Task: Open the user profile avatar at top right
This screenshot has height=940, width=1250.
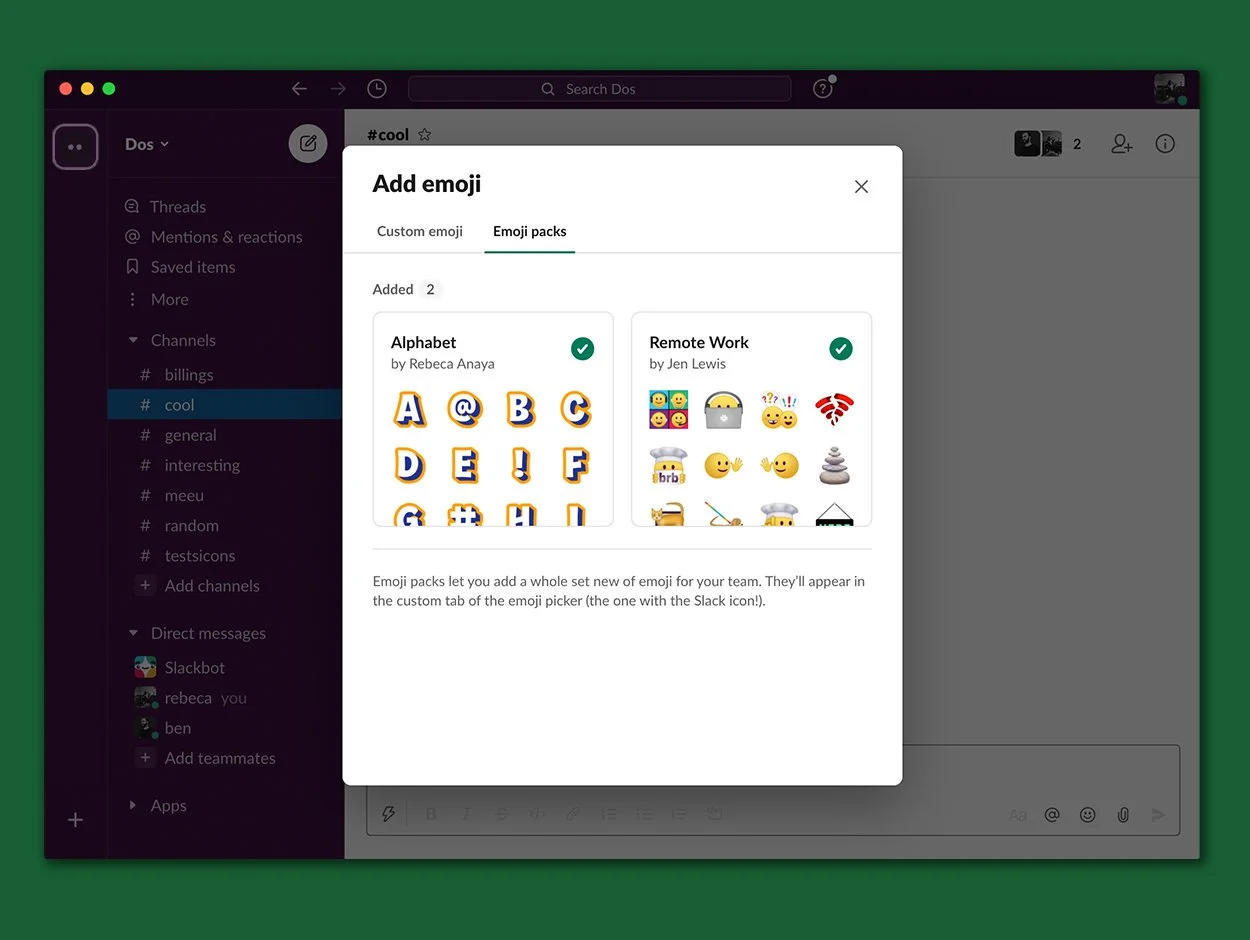Action: (1169, 89)
